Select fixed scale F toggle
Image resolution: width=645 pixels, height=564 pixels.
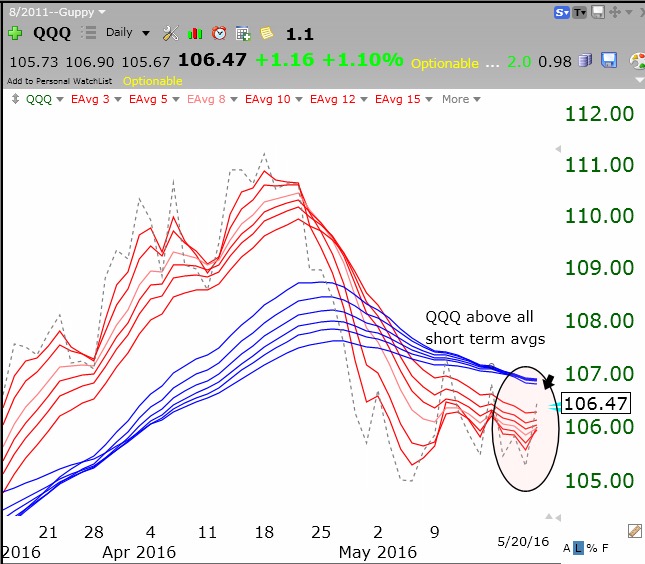pyautogui.click(x=605, y=548)
